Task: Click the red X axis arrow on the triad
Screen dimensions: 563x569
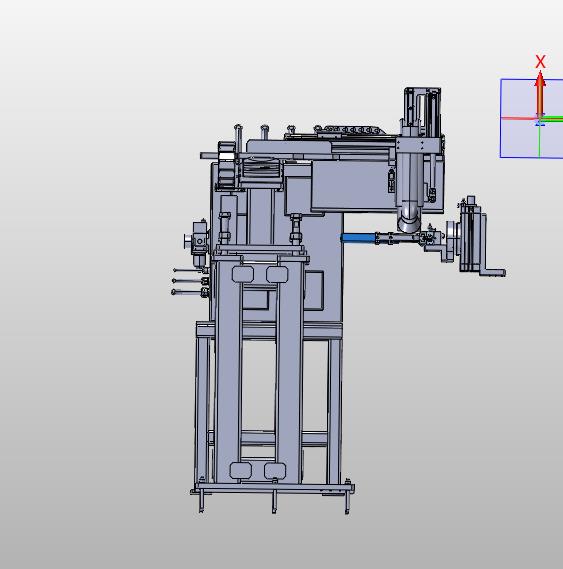Action: point(540,94)
